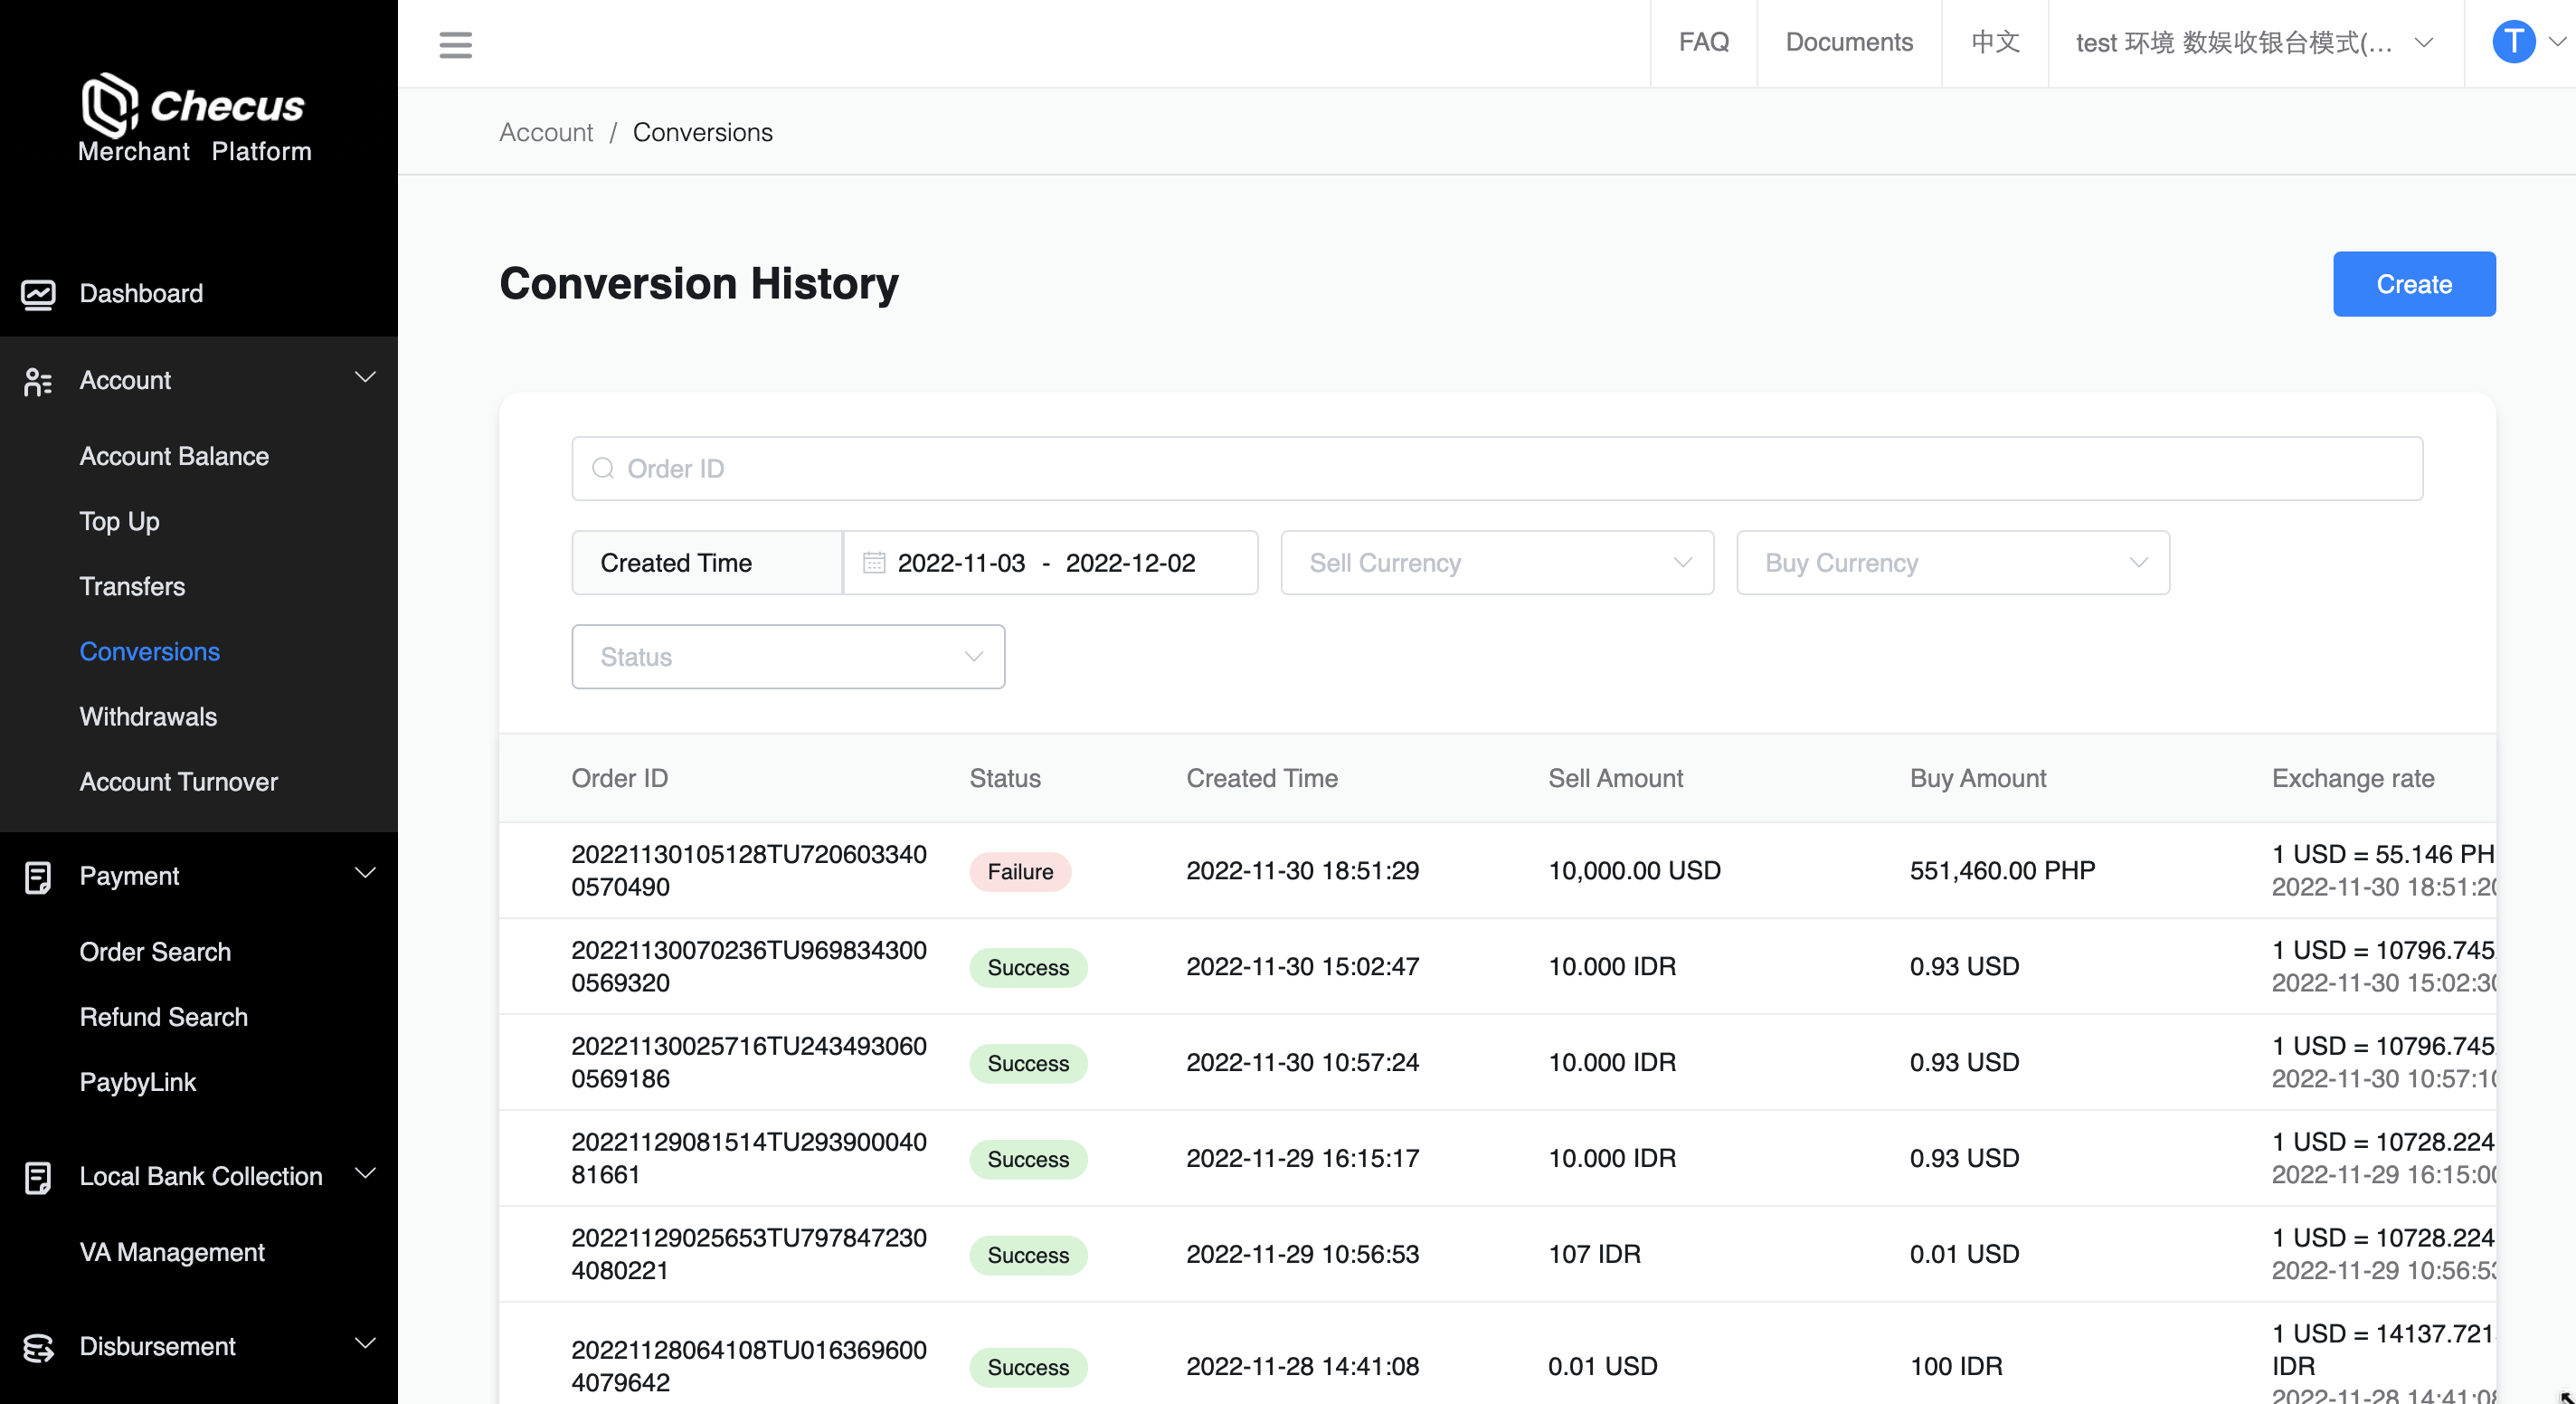
Task: Click the Checcus logo
Action: (194, 107)
